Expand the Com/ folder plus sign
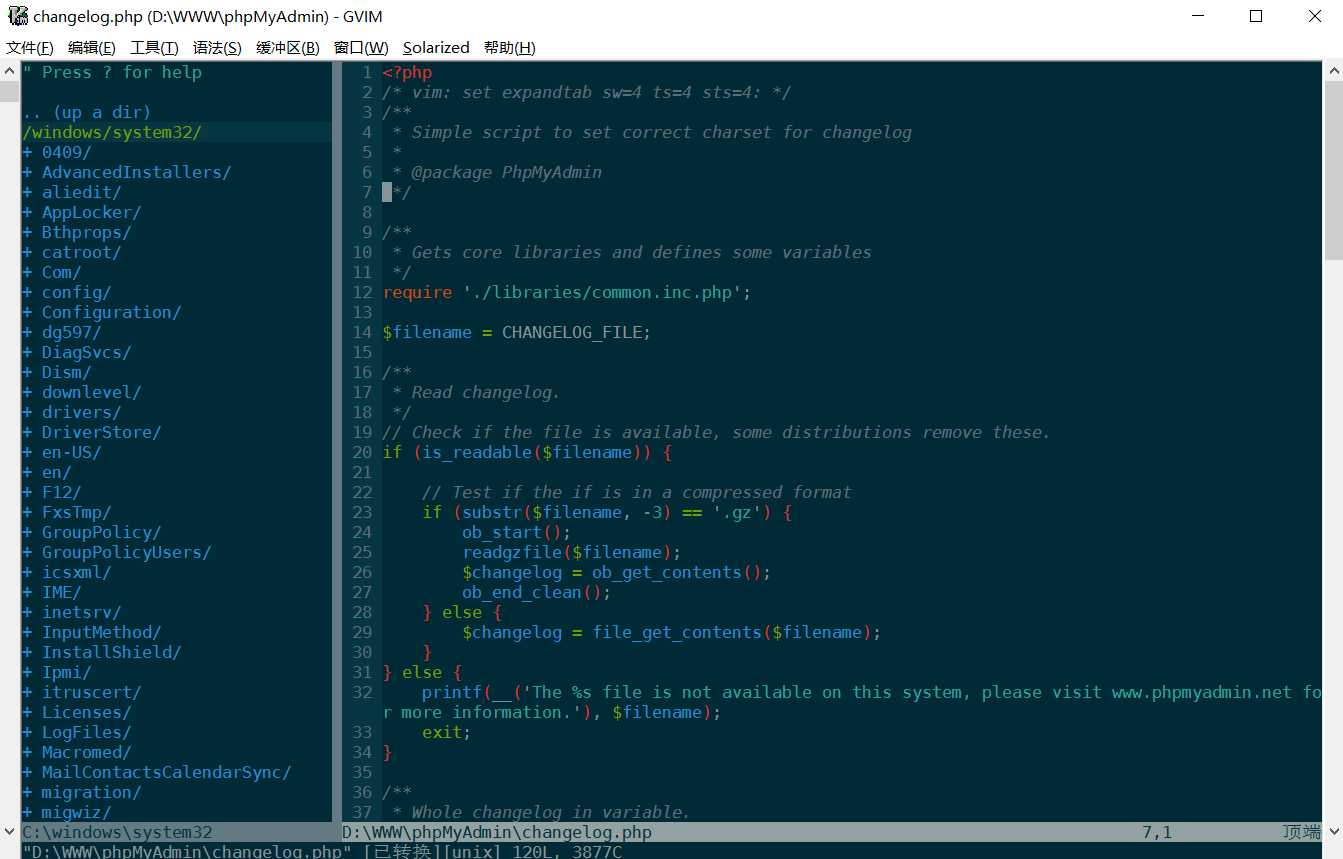 tap(27, 272)
